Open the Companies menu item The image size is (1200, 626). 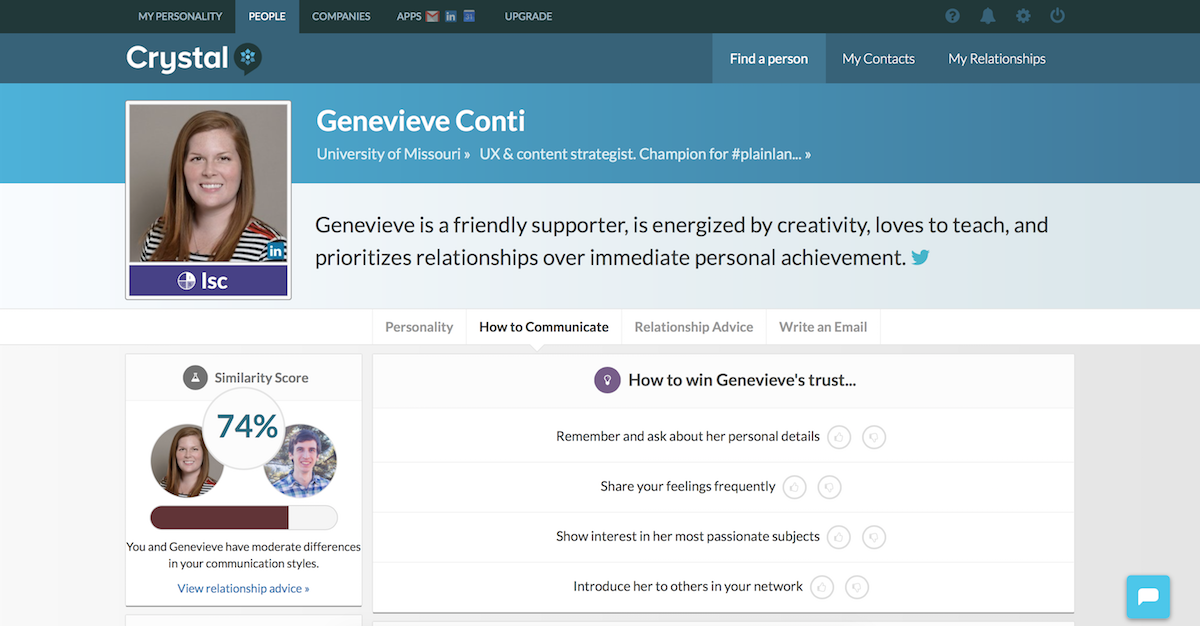pos(341,16)
